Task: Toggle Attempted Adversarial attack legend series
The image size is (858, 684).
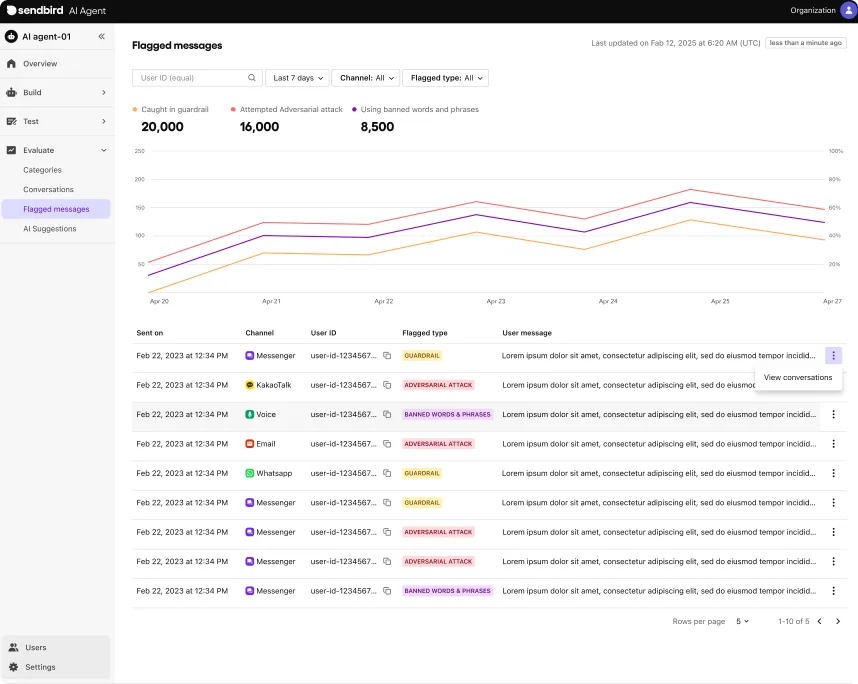Action: pyautogui.click(x=290, y=109)
